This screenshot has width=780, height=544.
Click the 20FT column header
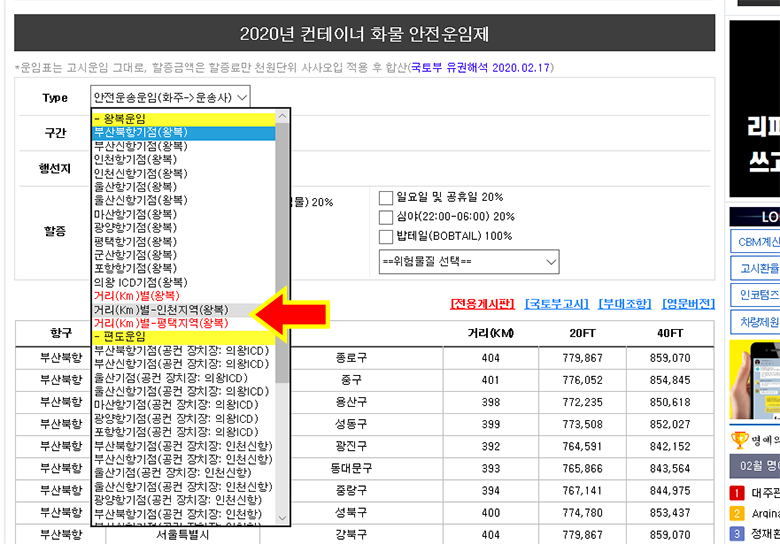(x=582, y=333)
